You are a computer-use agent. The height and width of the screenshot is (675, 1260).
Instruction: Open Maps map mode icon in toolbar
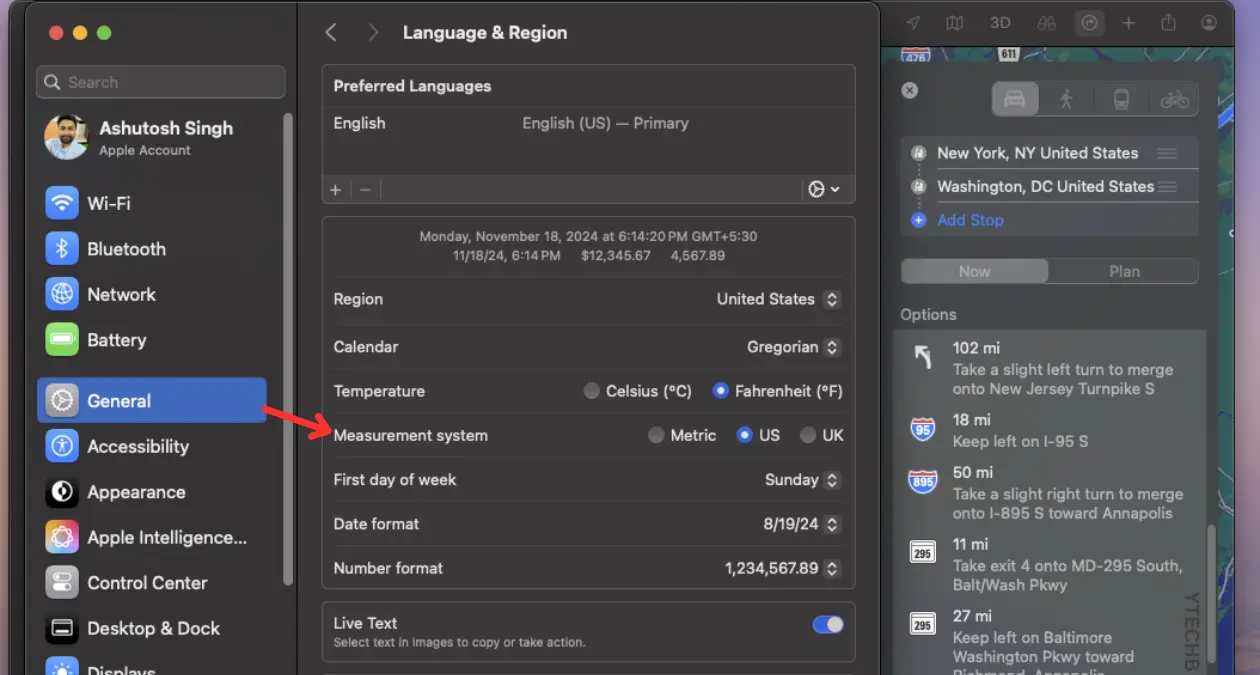click(x=955, y=23)
